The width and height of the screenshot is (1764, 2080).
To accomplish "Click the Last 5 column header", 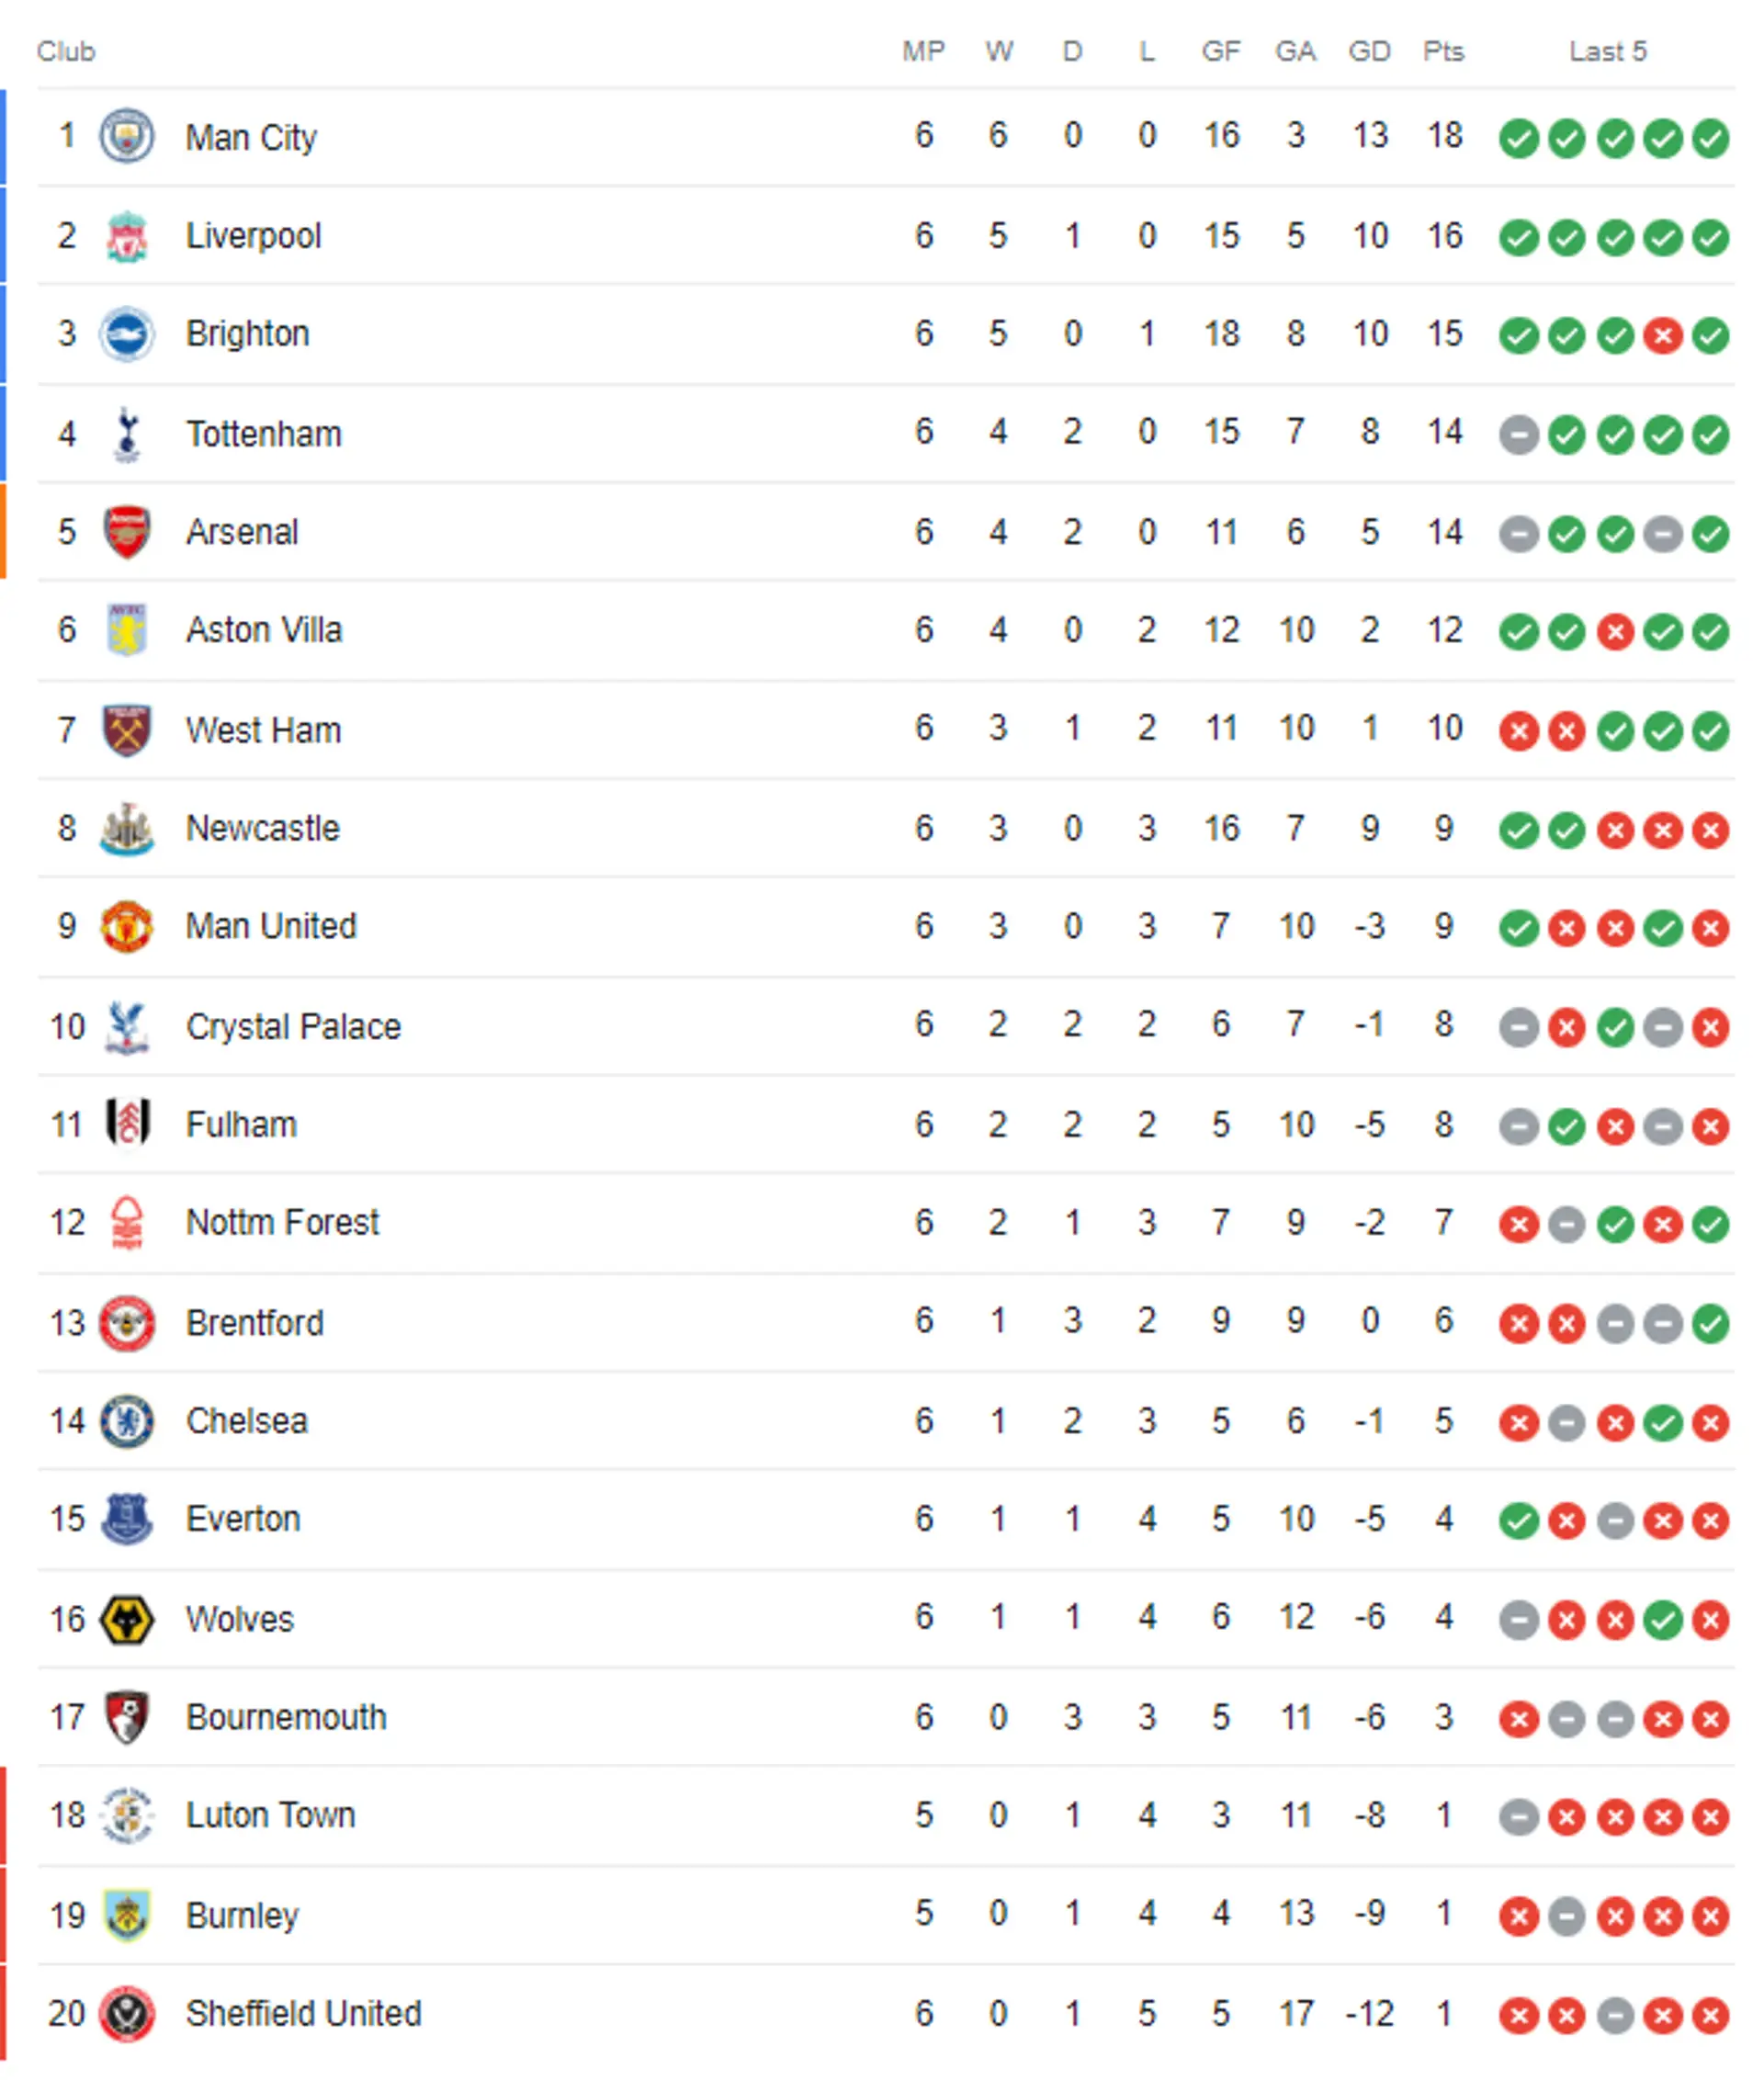I will (x=1608, y=51).
